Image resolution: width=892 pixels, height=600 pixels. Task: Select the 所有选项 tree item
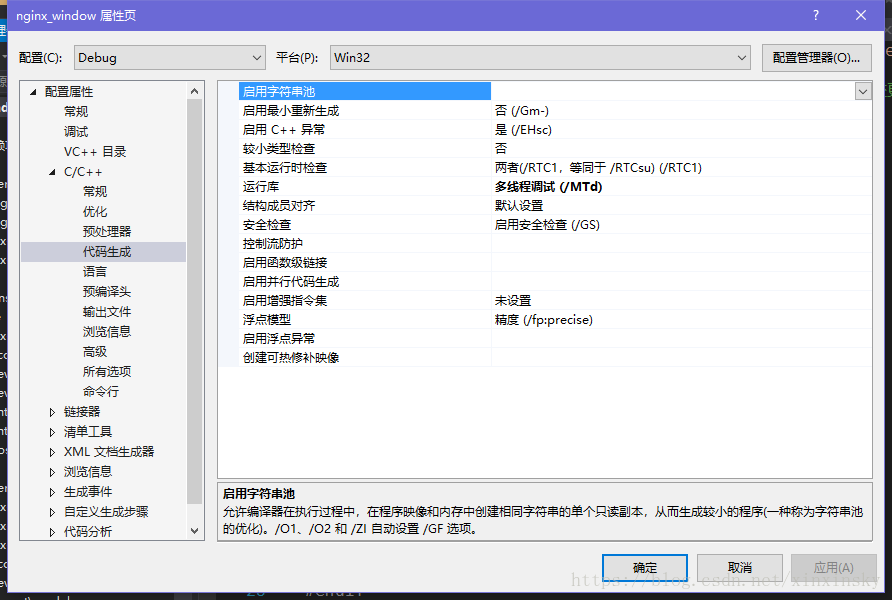(107, 371)
